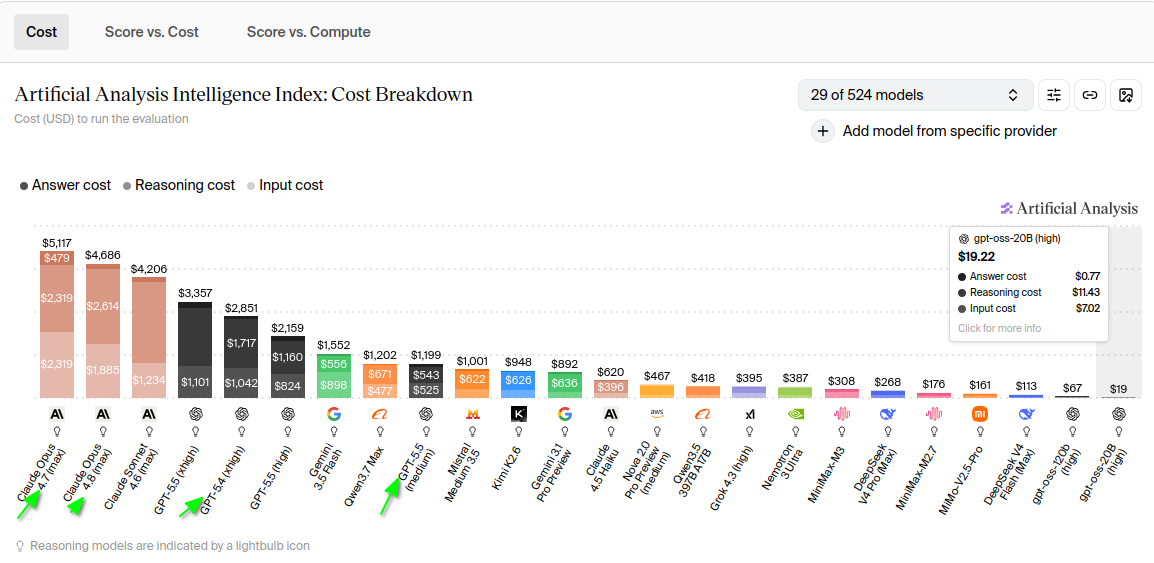Click the lightbulb icon under Nemotron 3 Ultra
This screenshot has width=1154, height=563.
[795, 432]
